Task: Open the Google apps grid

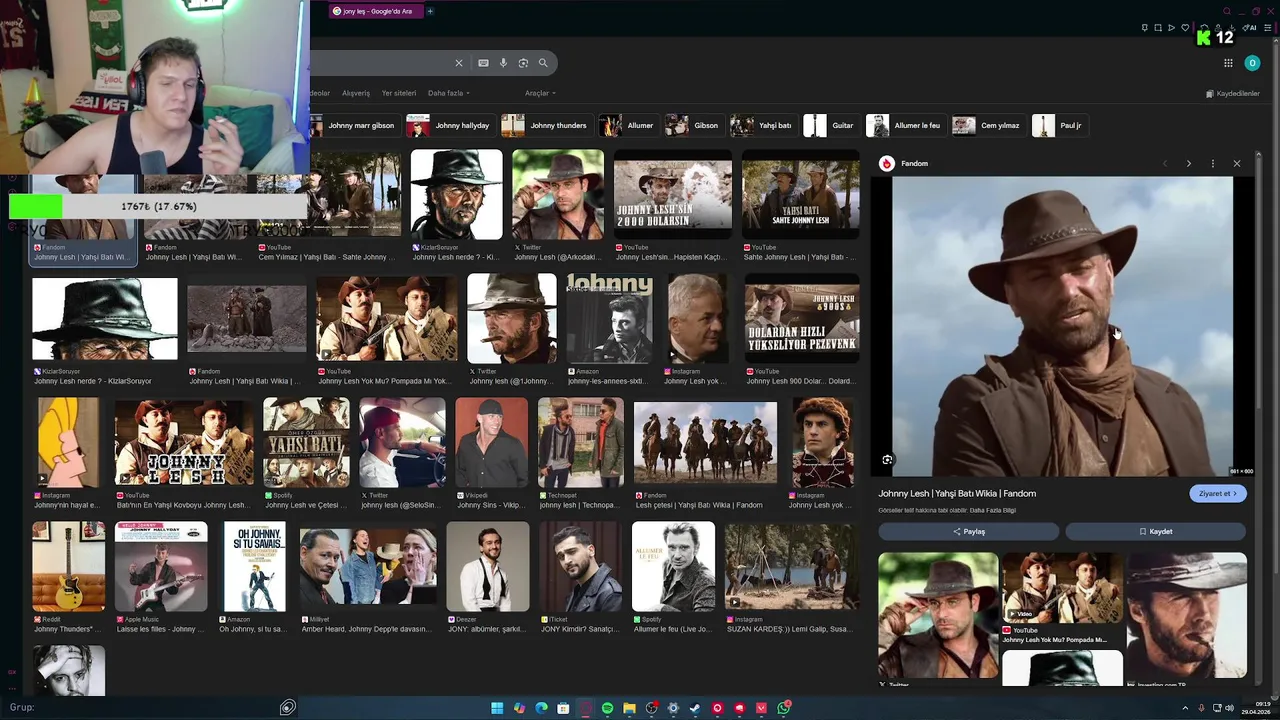Action: [1228, 63]
